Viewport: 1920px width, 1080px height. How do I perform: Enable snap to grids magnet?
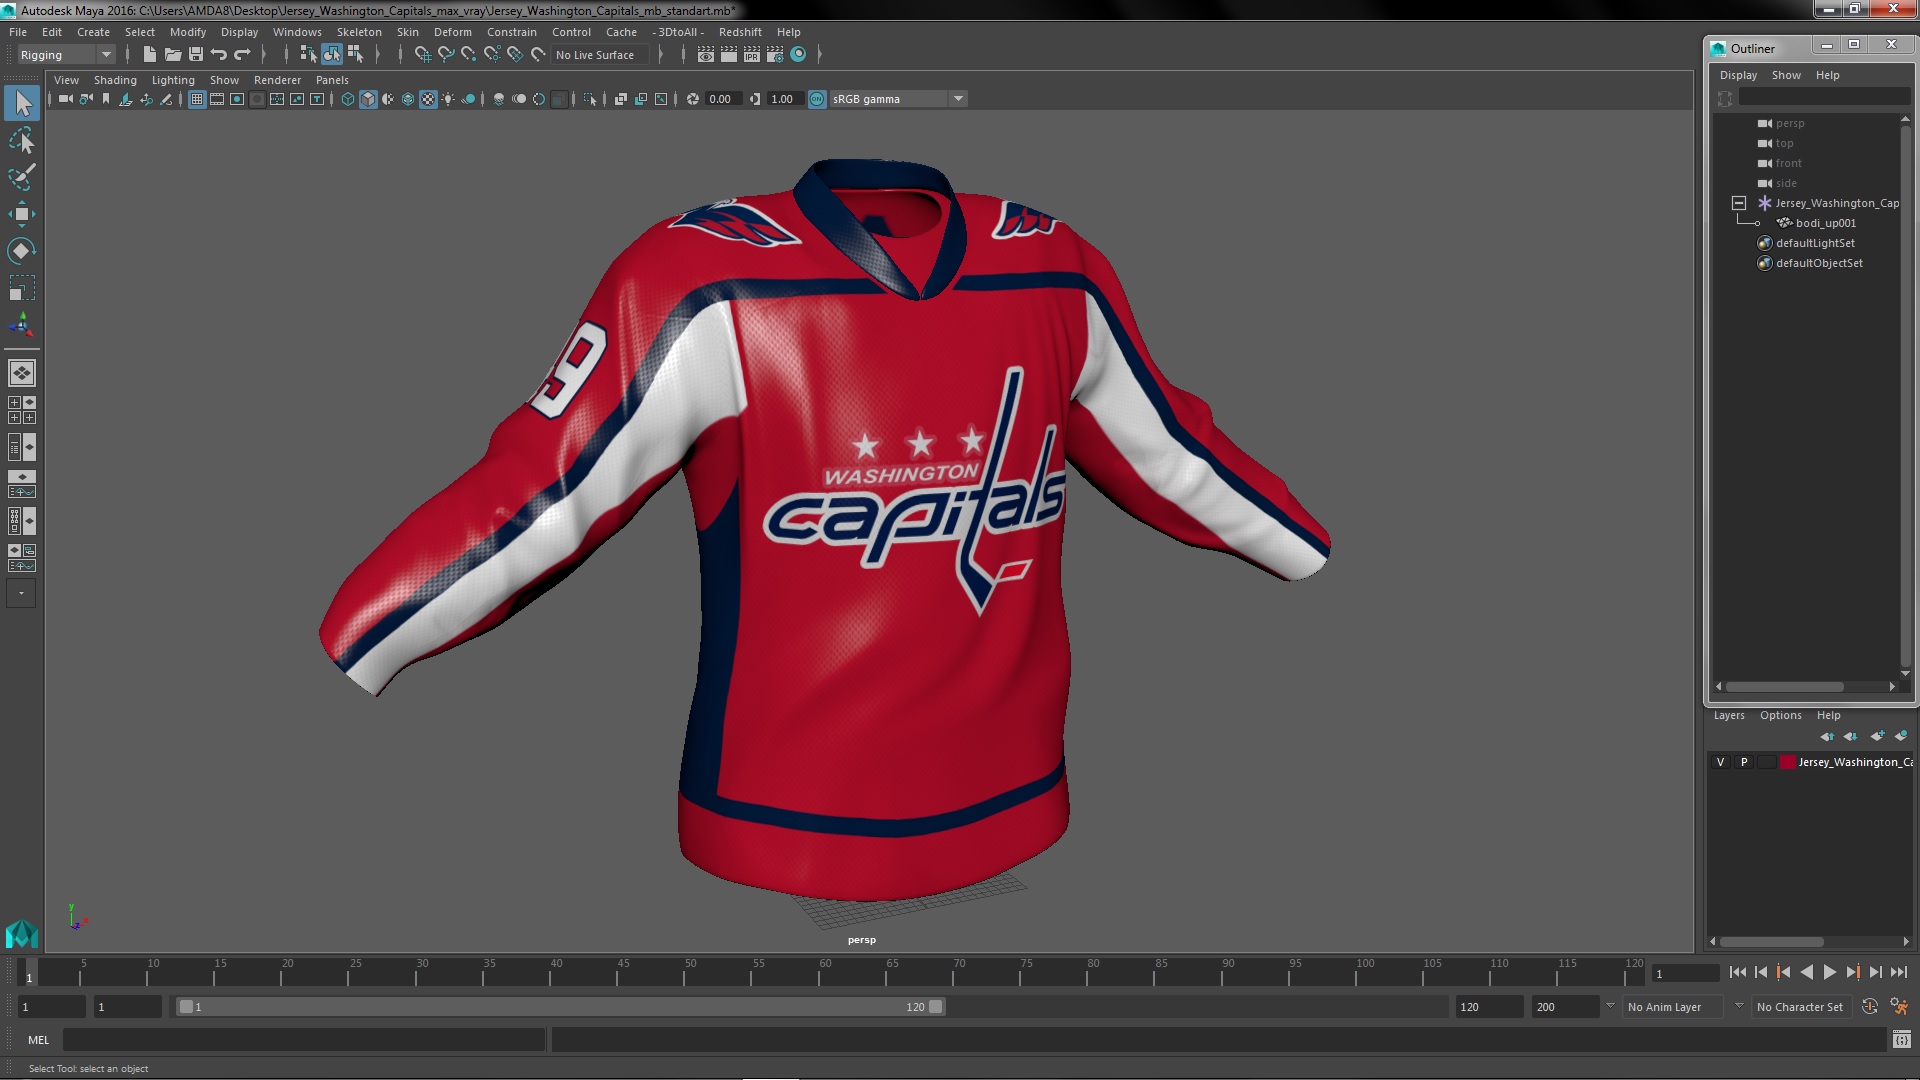point(422,55)
